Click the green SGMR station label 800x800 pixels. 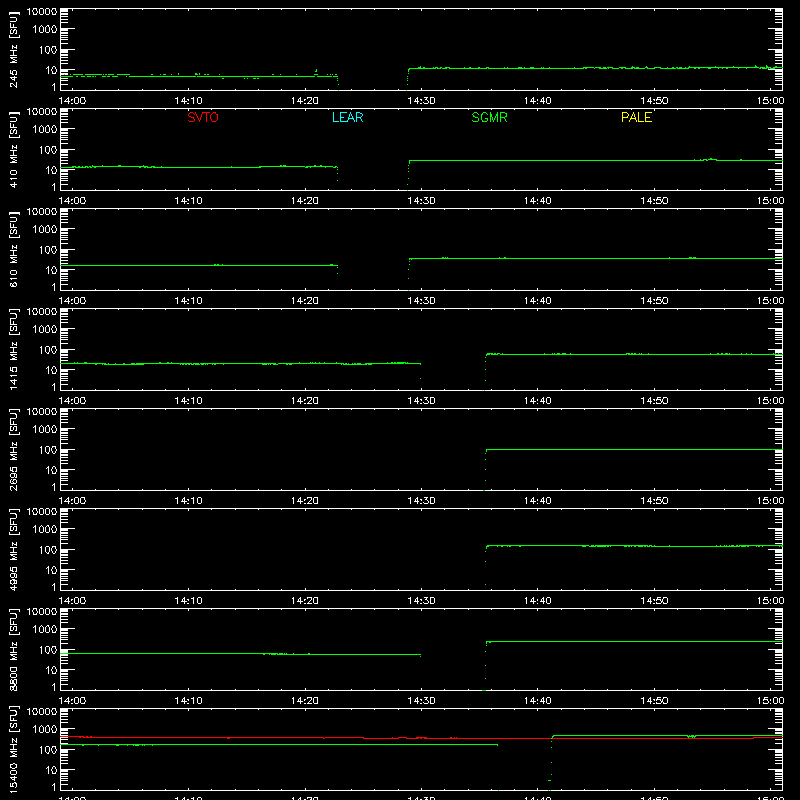[x=489, y=117]
